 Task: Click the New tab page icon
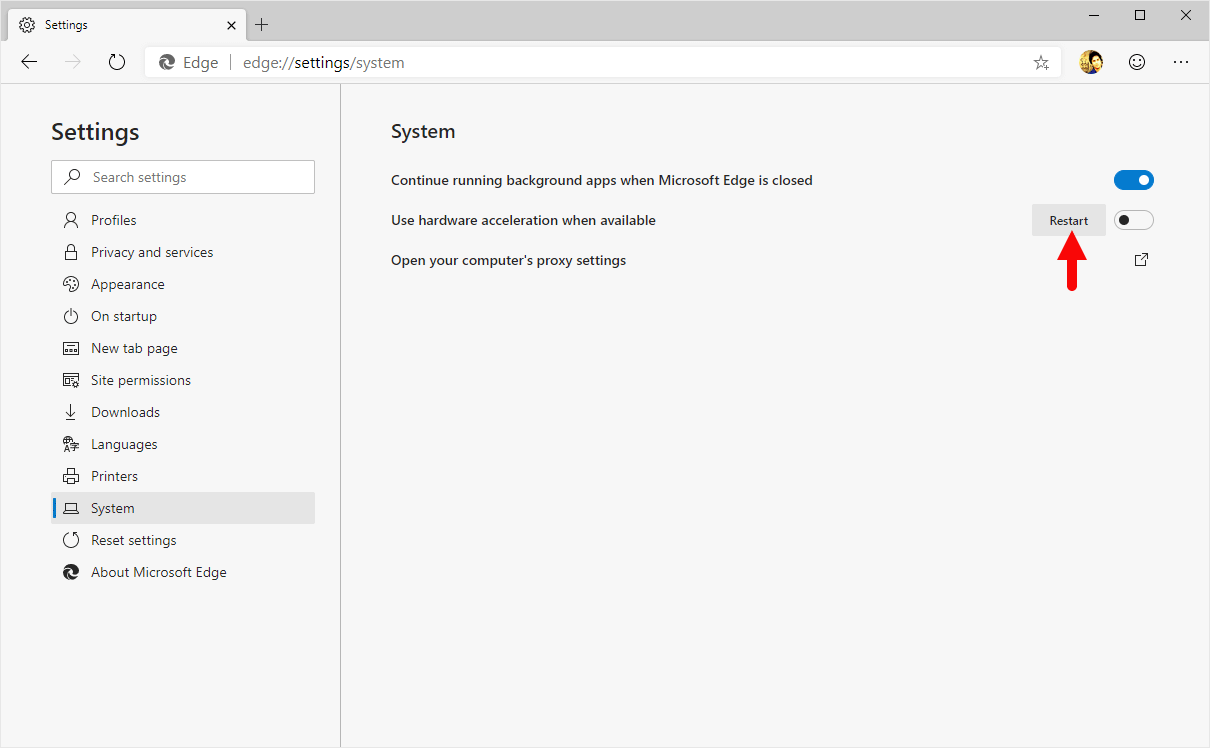pyautogui.click(x=71, y=348)
